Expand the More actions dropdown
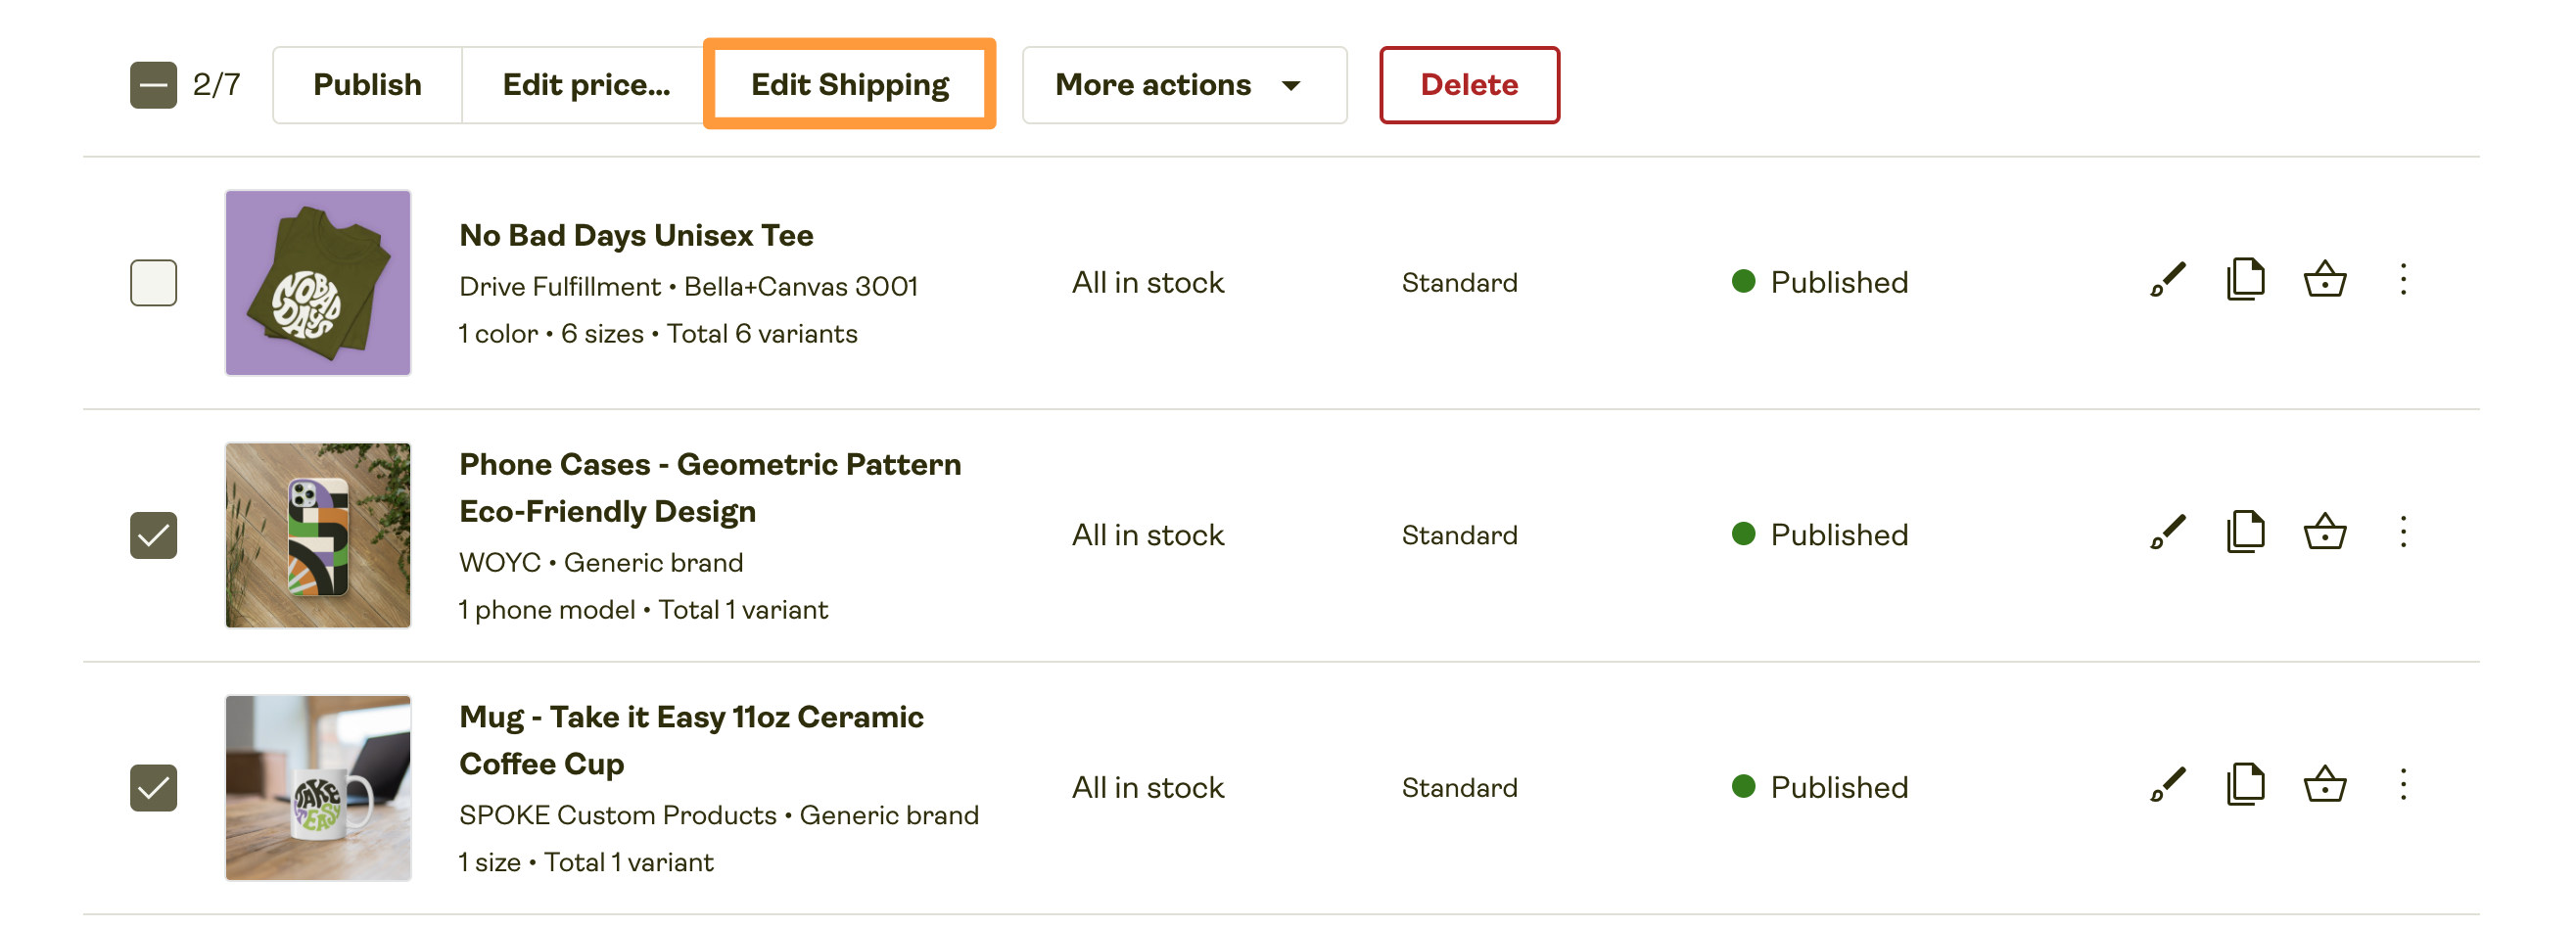 [x=1183, y=85]
